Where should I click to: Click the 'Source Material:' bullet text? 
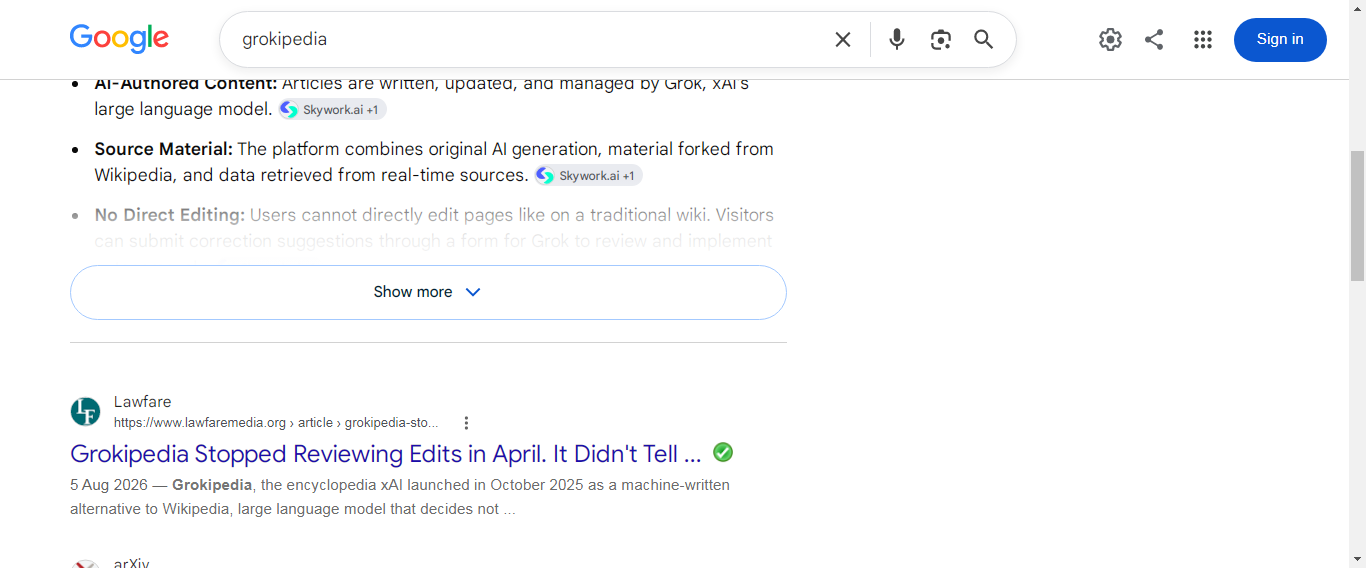point(163,149)
